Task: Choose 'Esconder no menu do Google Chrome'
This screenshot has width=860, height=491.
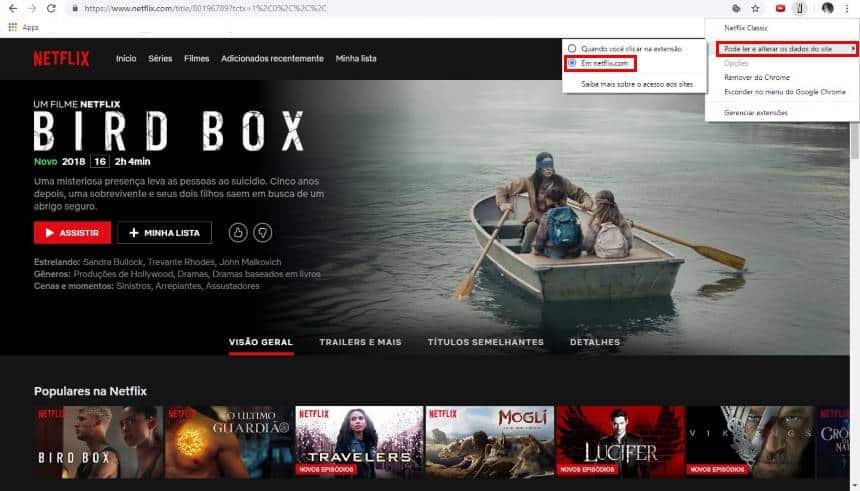Action: coord(784,92)
